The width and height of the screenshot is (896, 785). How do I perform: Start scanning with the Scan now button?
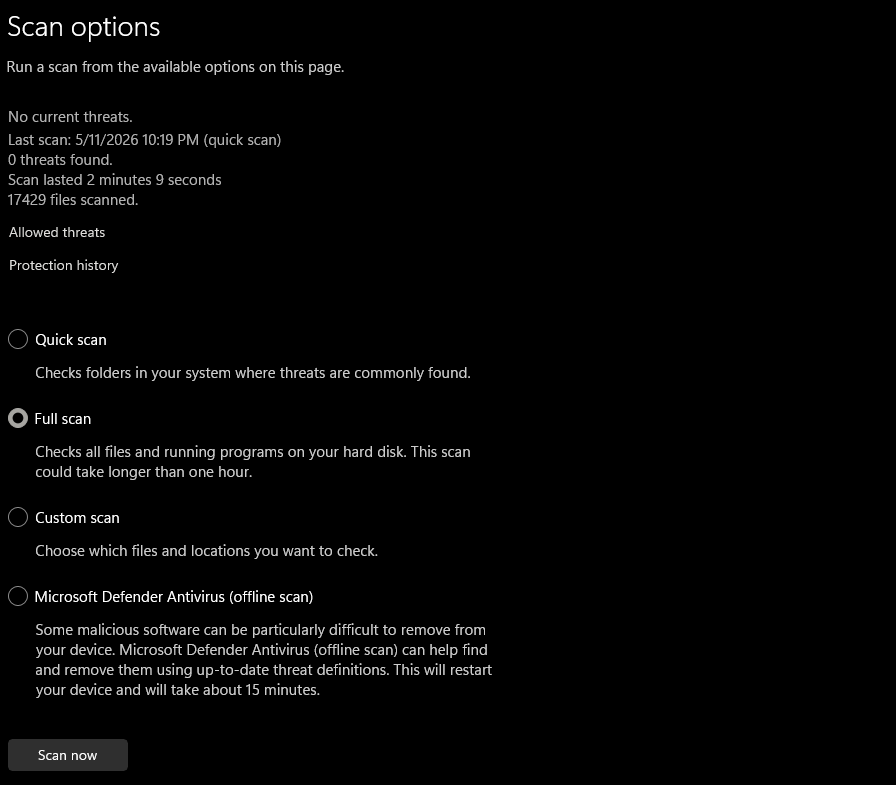67,755
